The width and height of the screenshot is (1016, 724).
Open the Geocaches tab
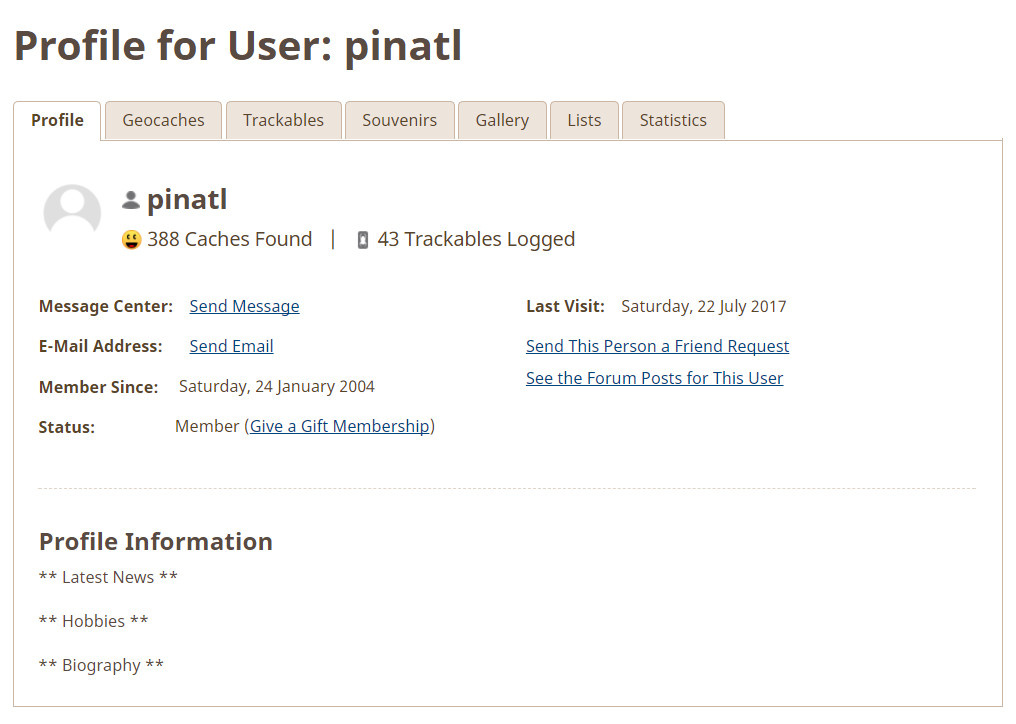pyautogui.click(x=163, y=120)
